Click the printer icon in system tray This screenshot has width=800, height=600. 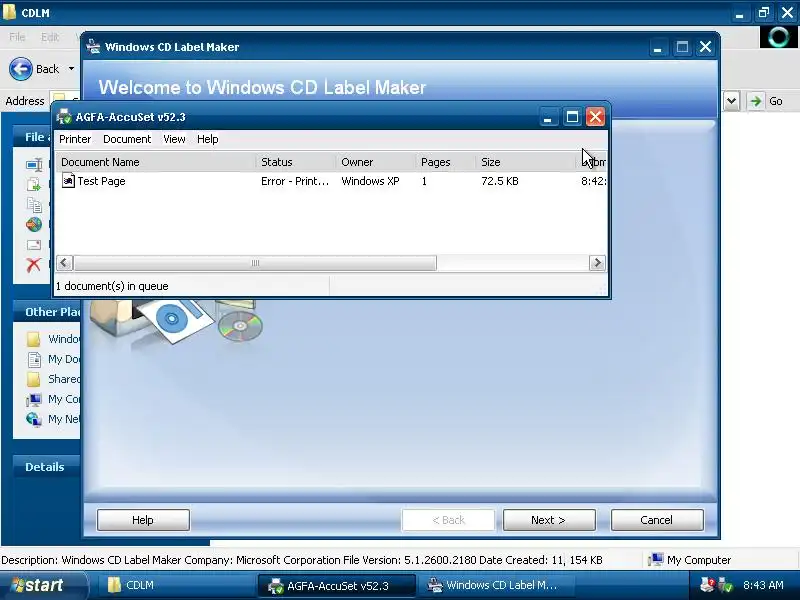click(x=724, y=585)
